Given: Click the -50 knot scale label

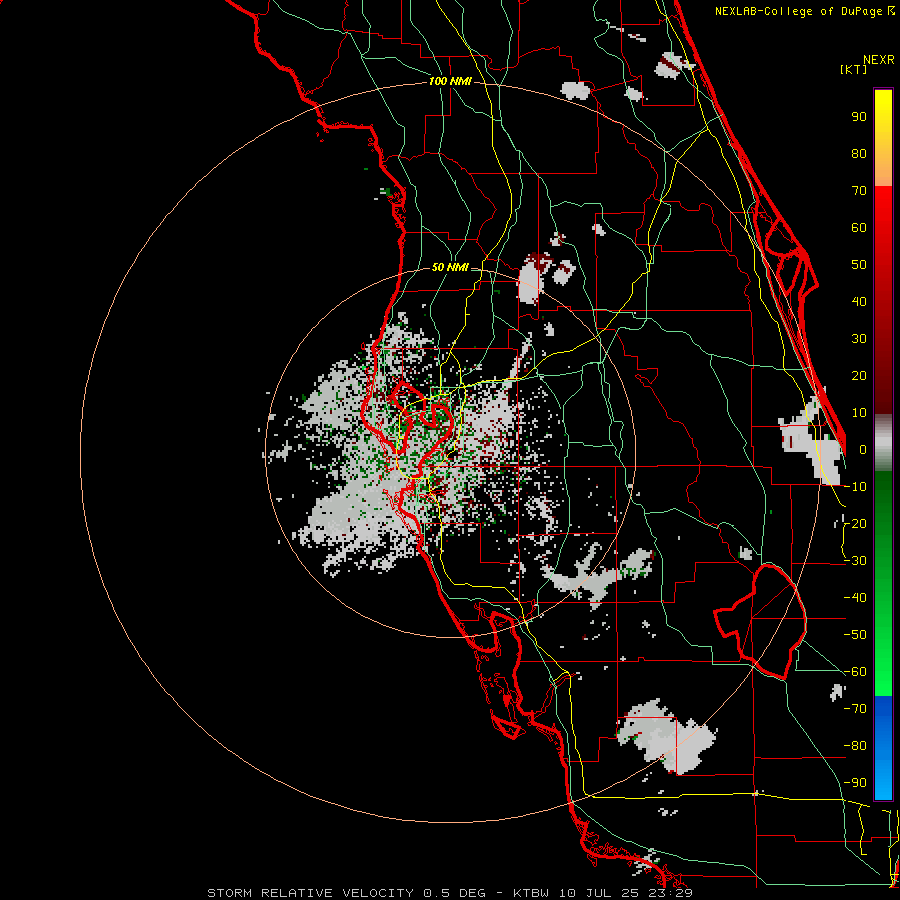Looking at the screenshot, I should [855, 635].
